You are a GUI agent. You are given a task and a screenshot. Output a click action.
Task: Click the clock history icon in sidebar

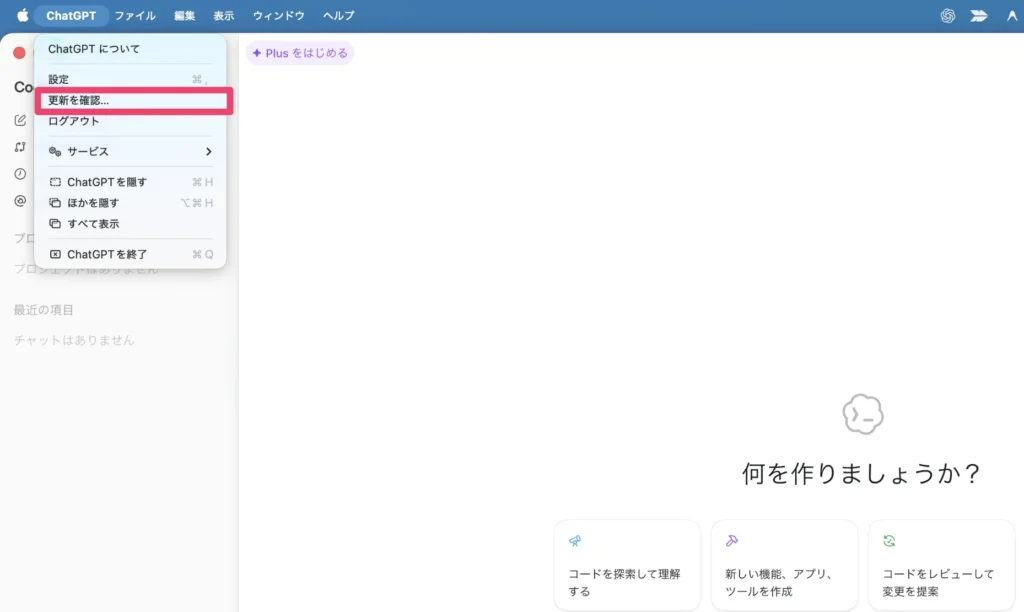click(20, 174)
